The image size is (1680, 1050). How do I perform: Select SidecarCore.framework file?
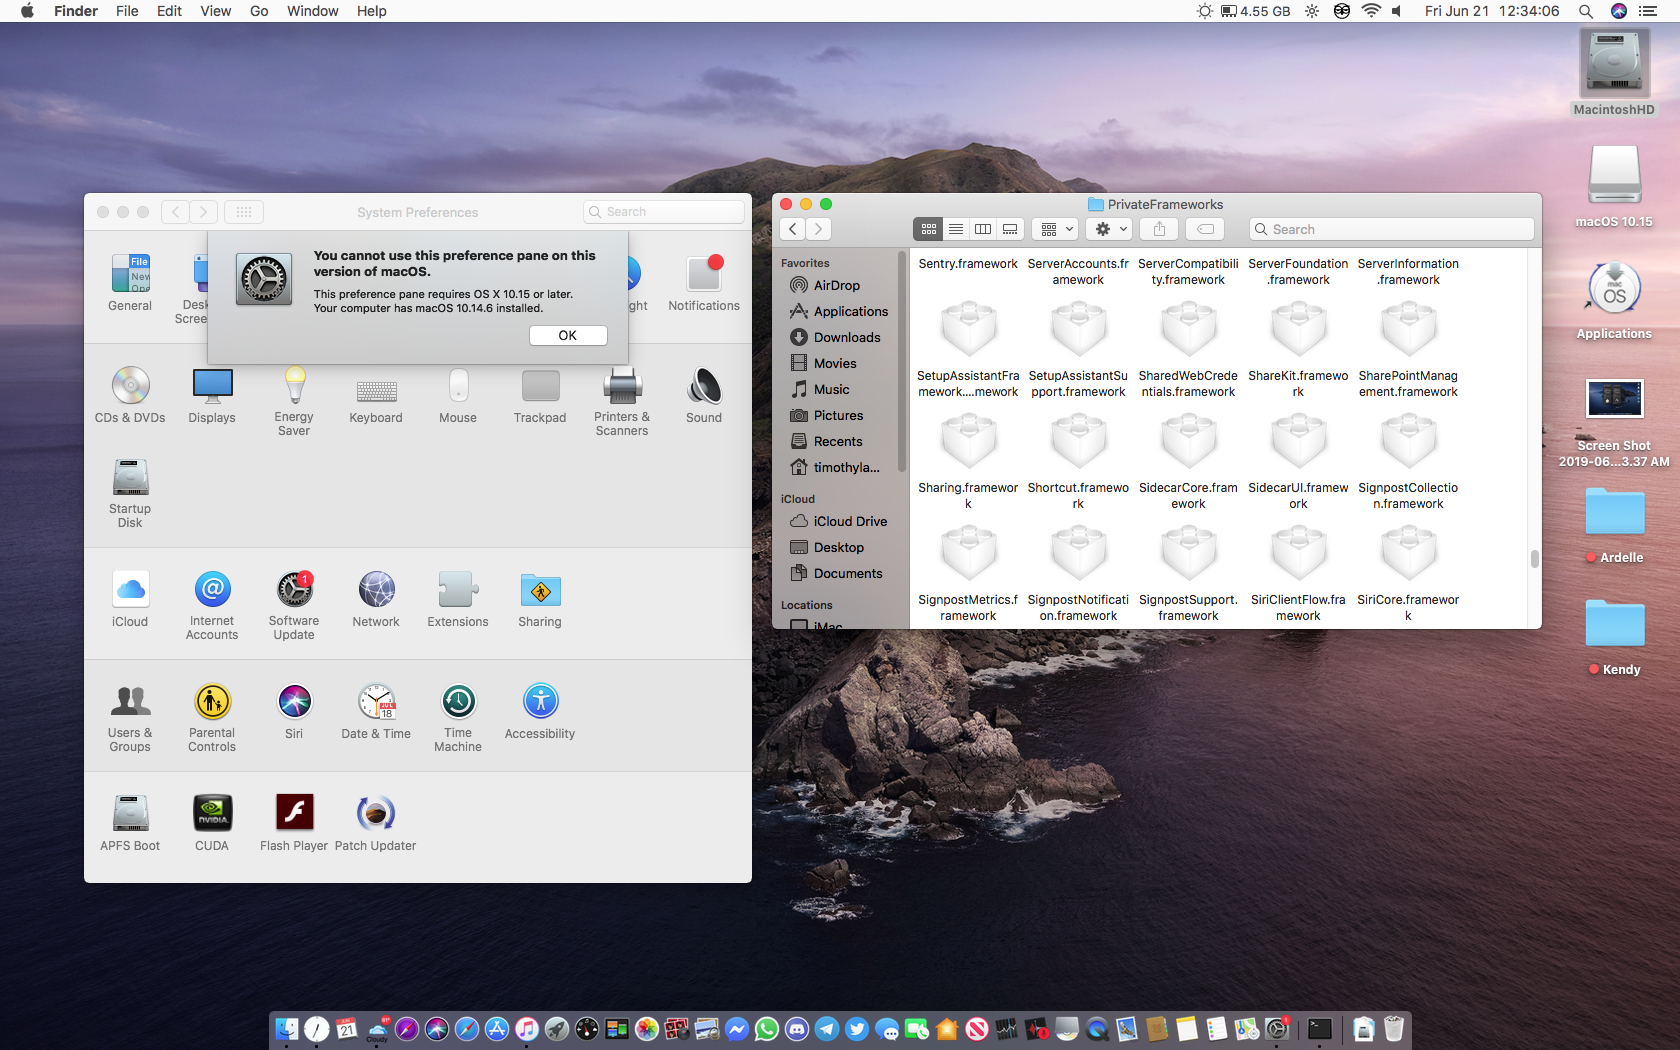pyautogui.click(x=1188, y=461)
